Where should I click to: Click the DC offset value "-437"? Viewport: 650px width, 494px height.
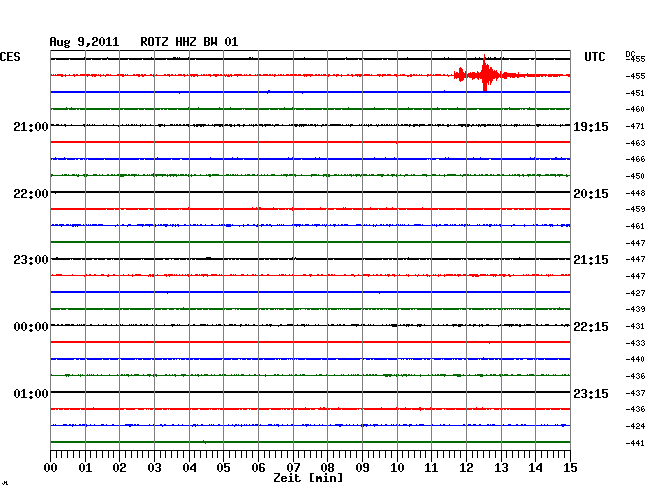pyautogui.click(x=635, y=393)
